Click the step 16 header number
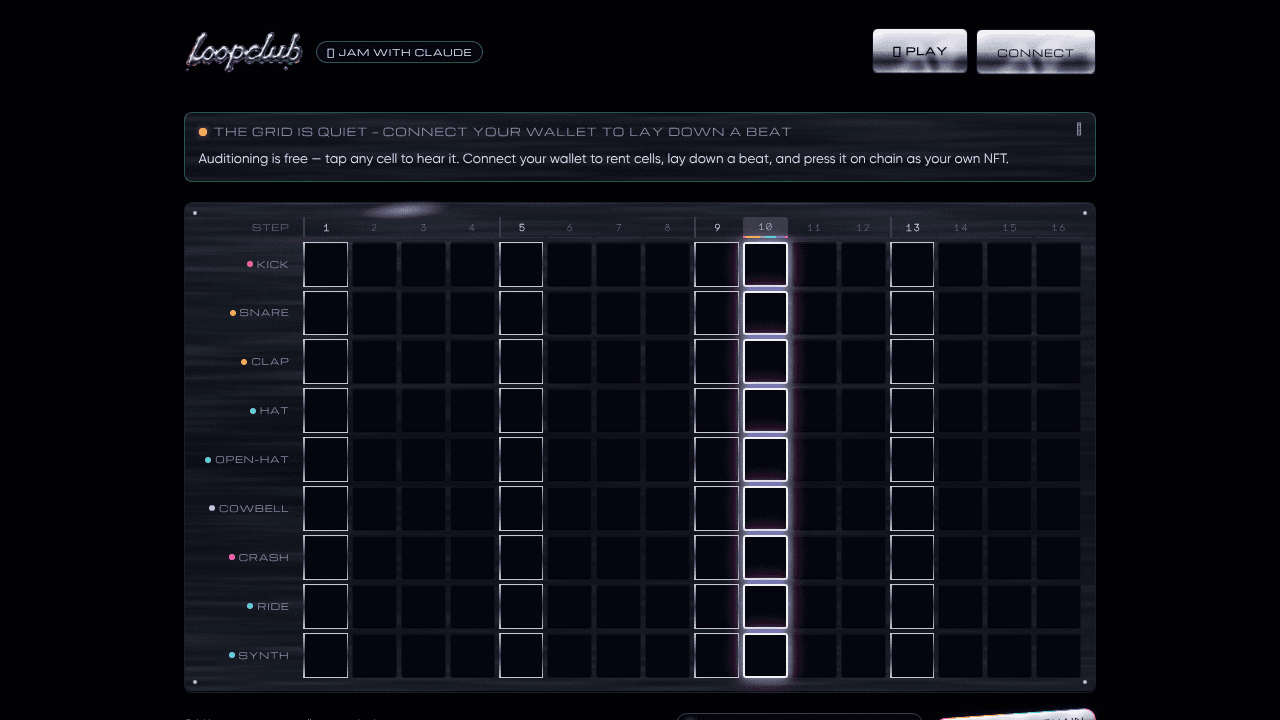 click(1058, 228)
